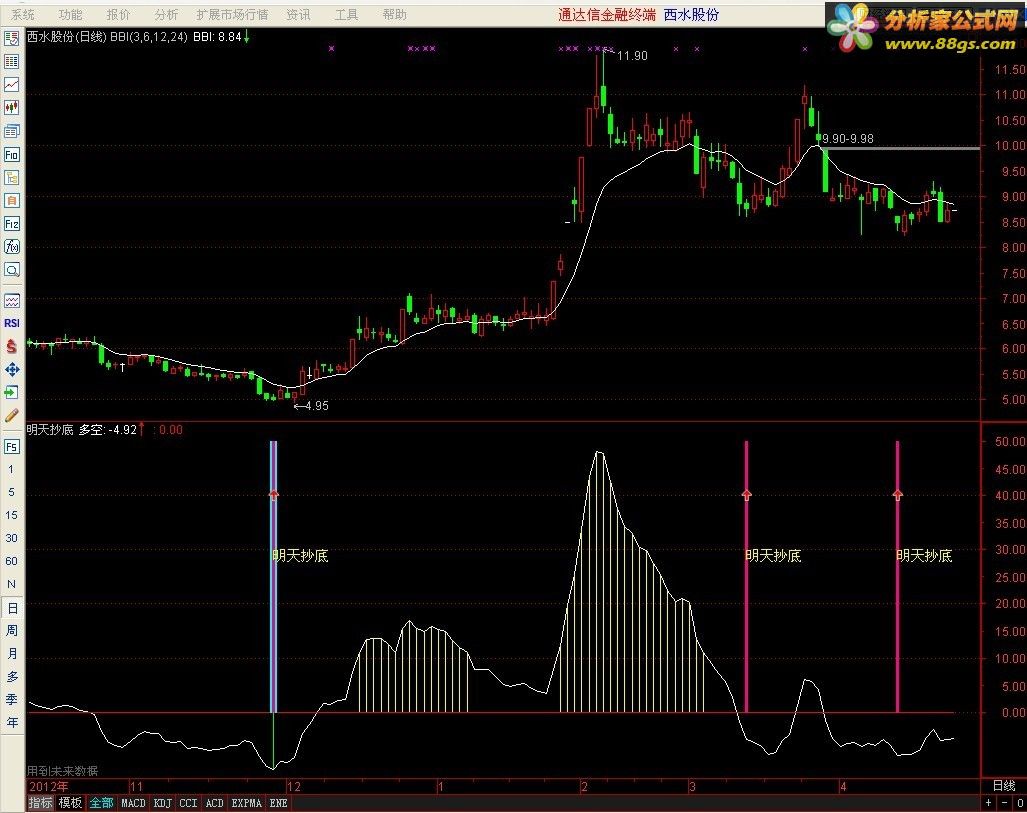The height and width of the screenshot is (813, 1027).
Task: Click the minus zoom-out button at bottom right
Action: pos(1005,803)
